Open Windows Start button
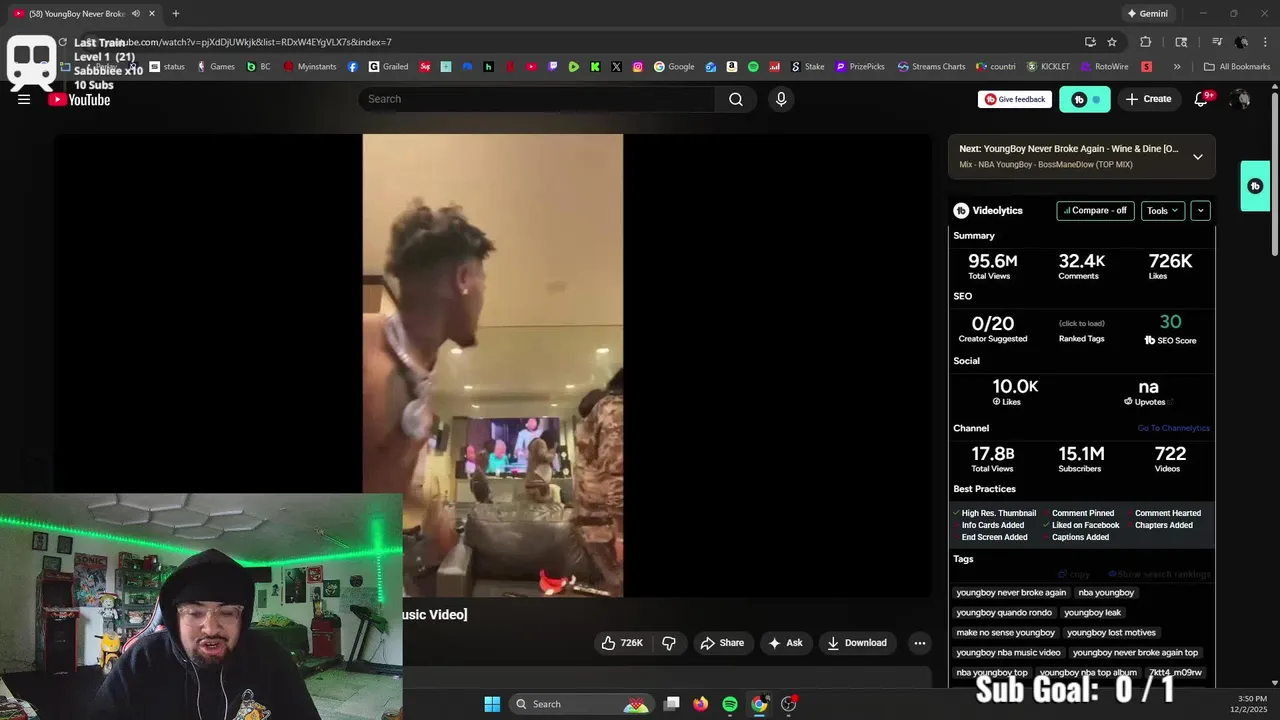The height and width of the screenshot is (720, 1280). (x=492, y=704)
